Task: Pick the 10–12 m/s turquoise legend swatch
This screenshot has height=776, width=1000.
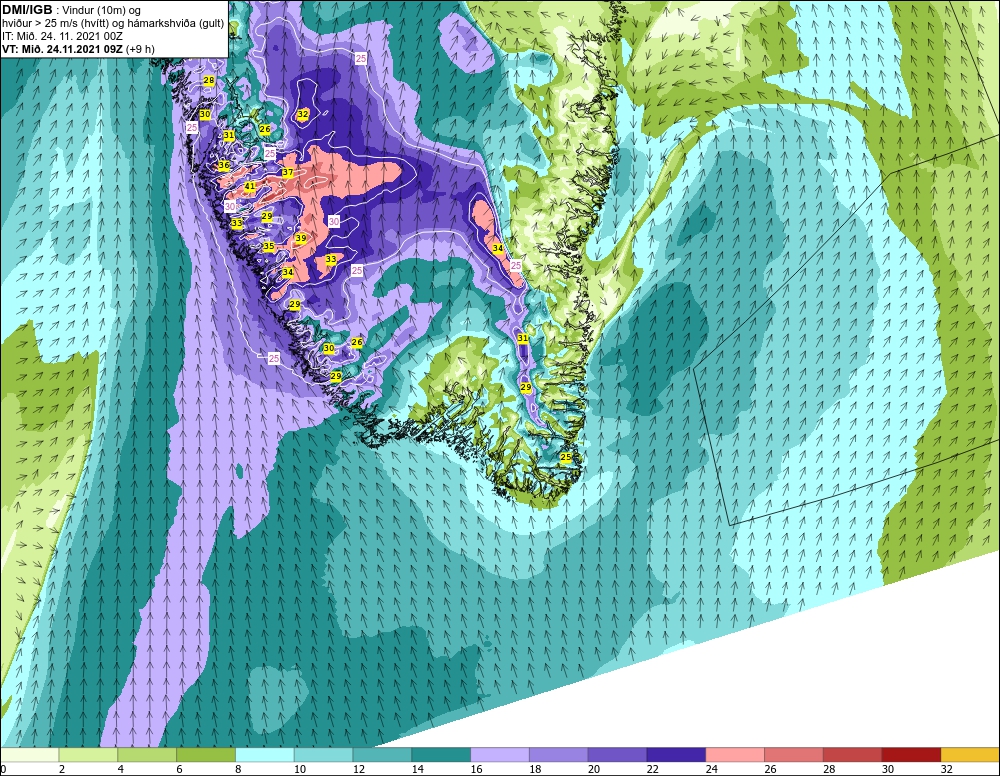Action: (323, 754)
